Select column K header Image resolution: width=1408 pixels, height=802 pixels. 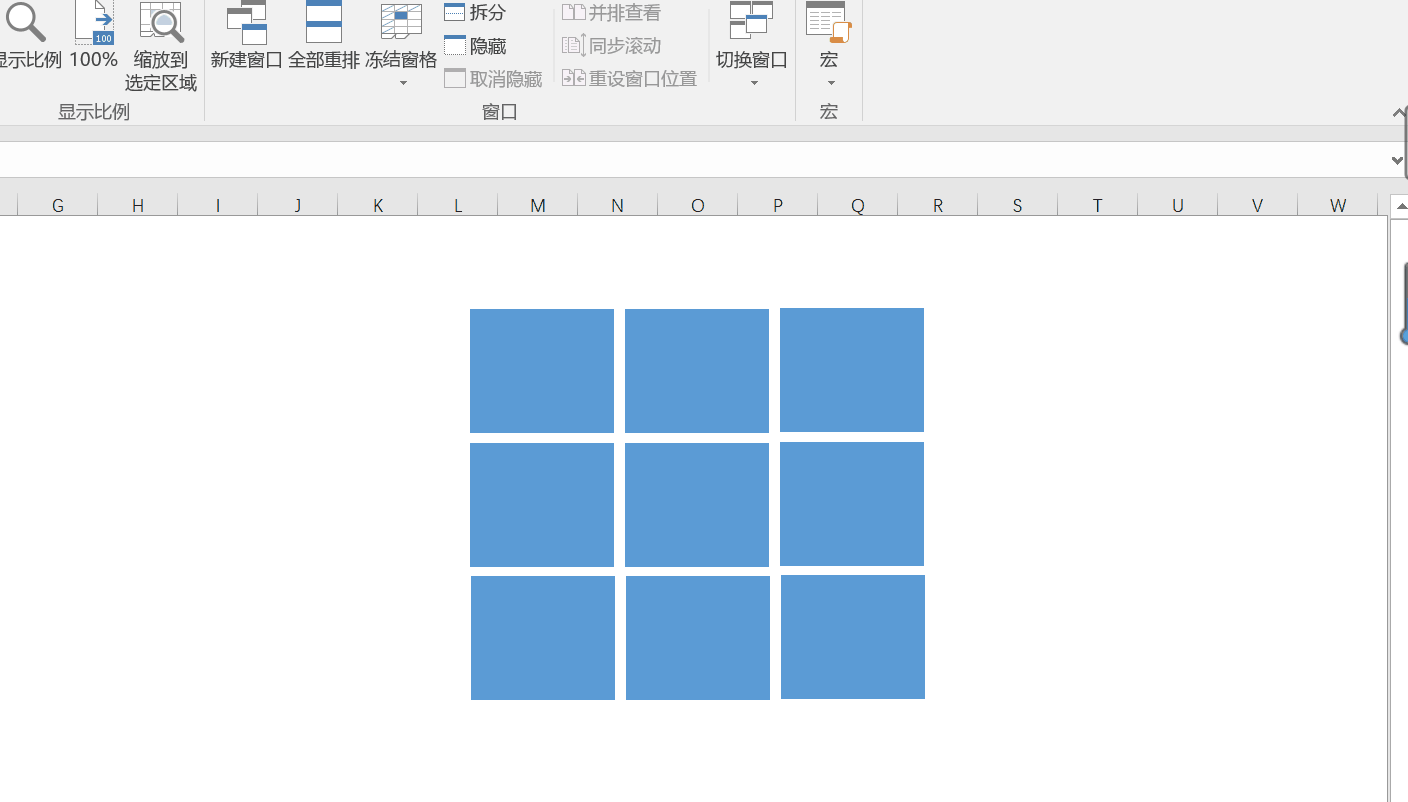(378, 205)
